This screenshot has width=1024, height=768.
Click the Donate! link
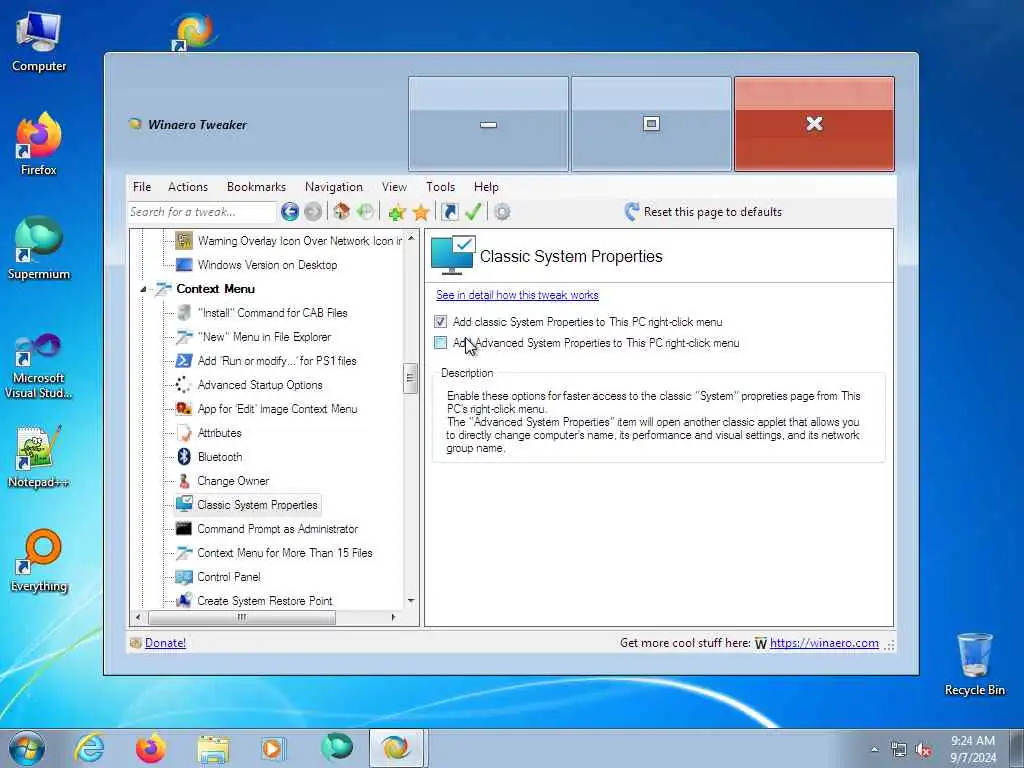[x=165, y=643]
